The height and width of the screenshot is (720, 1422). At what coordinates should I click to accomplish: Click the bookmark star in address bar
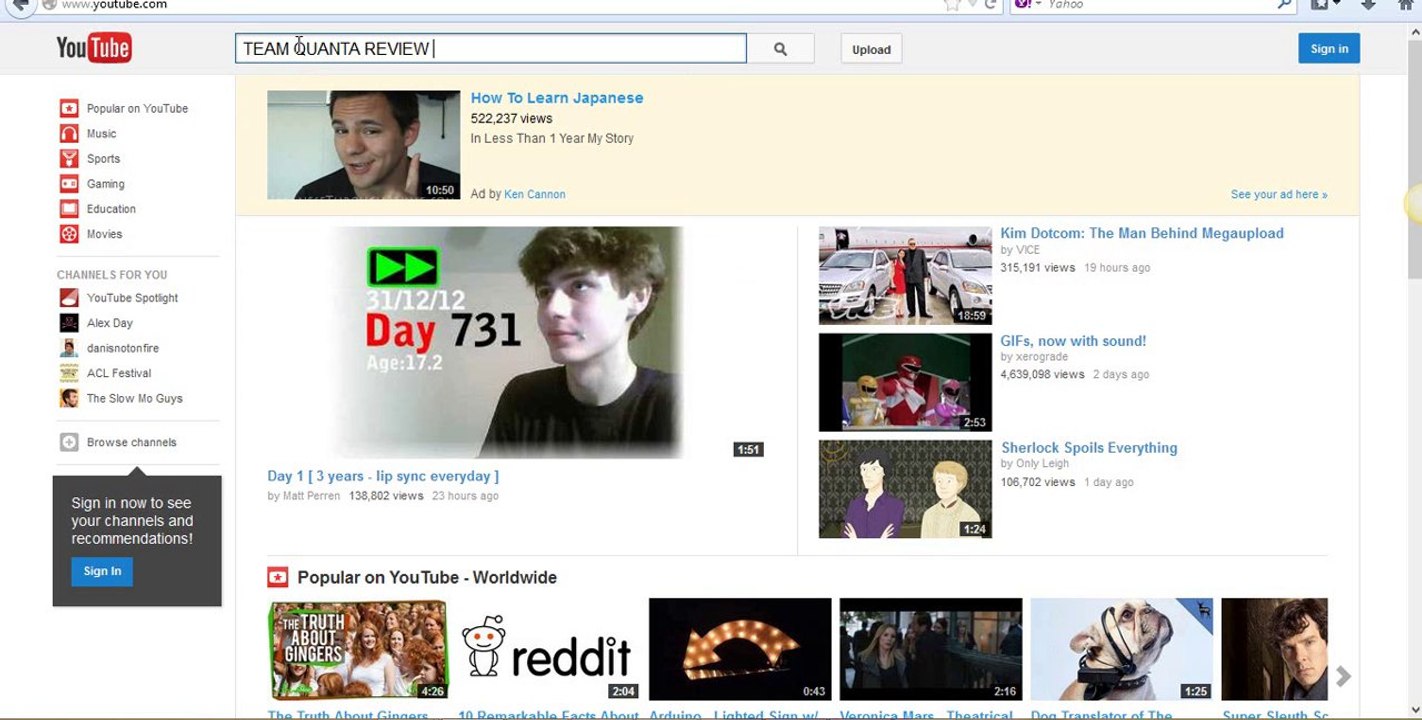coord(953,4)
